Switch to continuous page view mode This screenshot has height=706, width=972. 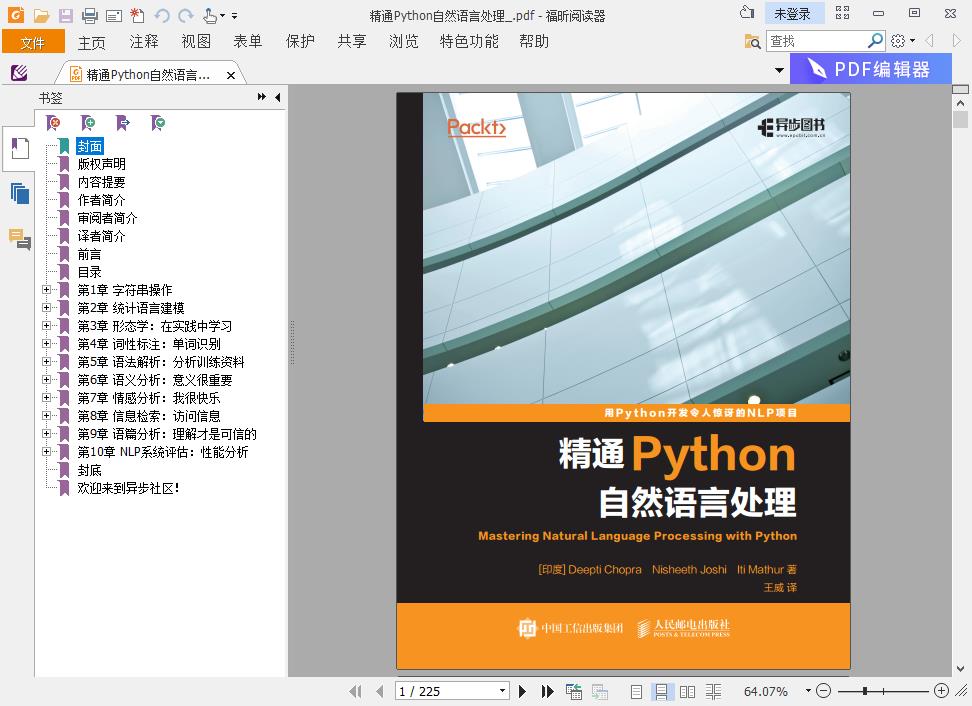[x=661, y=691]
